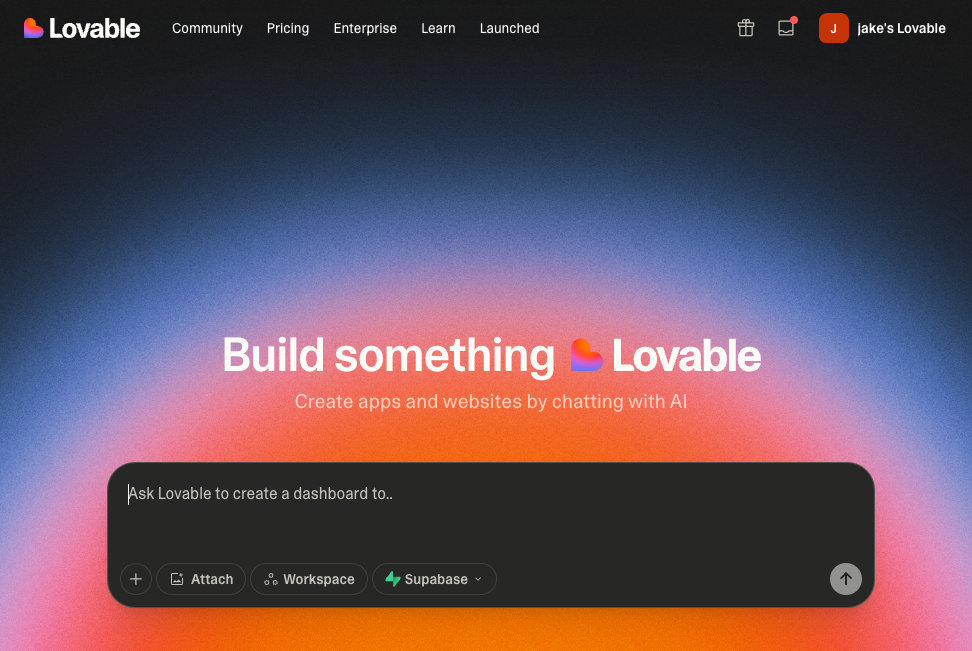The image size is (972, 651).
Task: Open the inbox notifications icon
Action: pyautogui.click(x=786, y=28)
